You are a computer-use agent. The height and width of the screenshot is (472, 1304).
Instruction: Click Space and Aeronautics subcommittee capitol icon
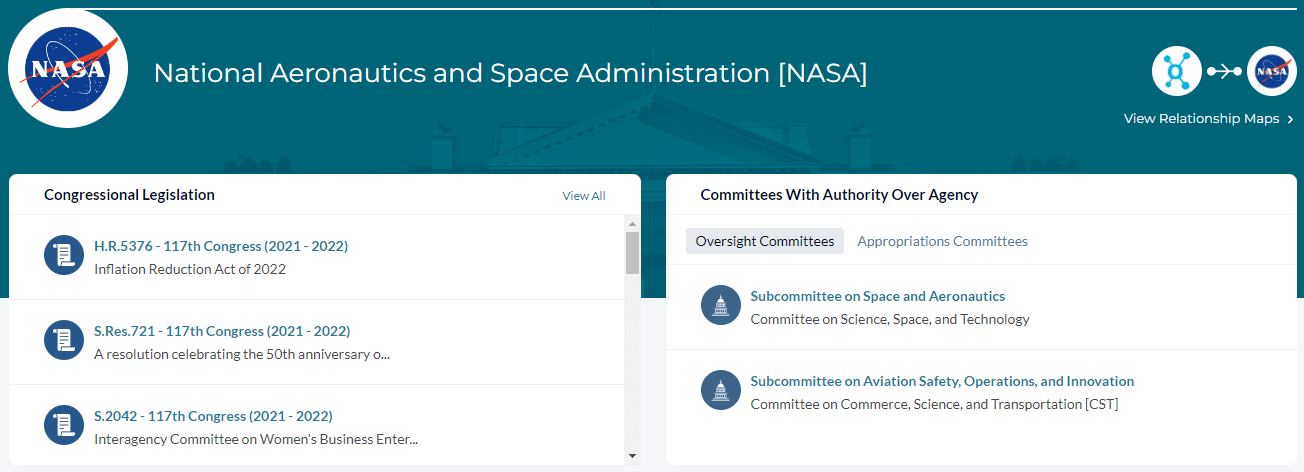pos(721,306)
